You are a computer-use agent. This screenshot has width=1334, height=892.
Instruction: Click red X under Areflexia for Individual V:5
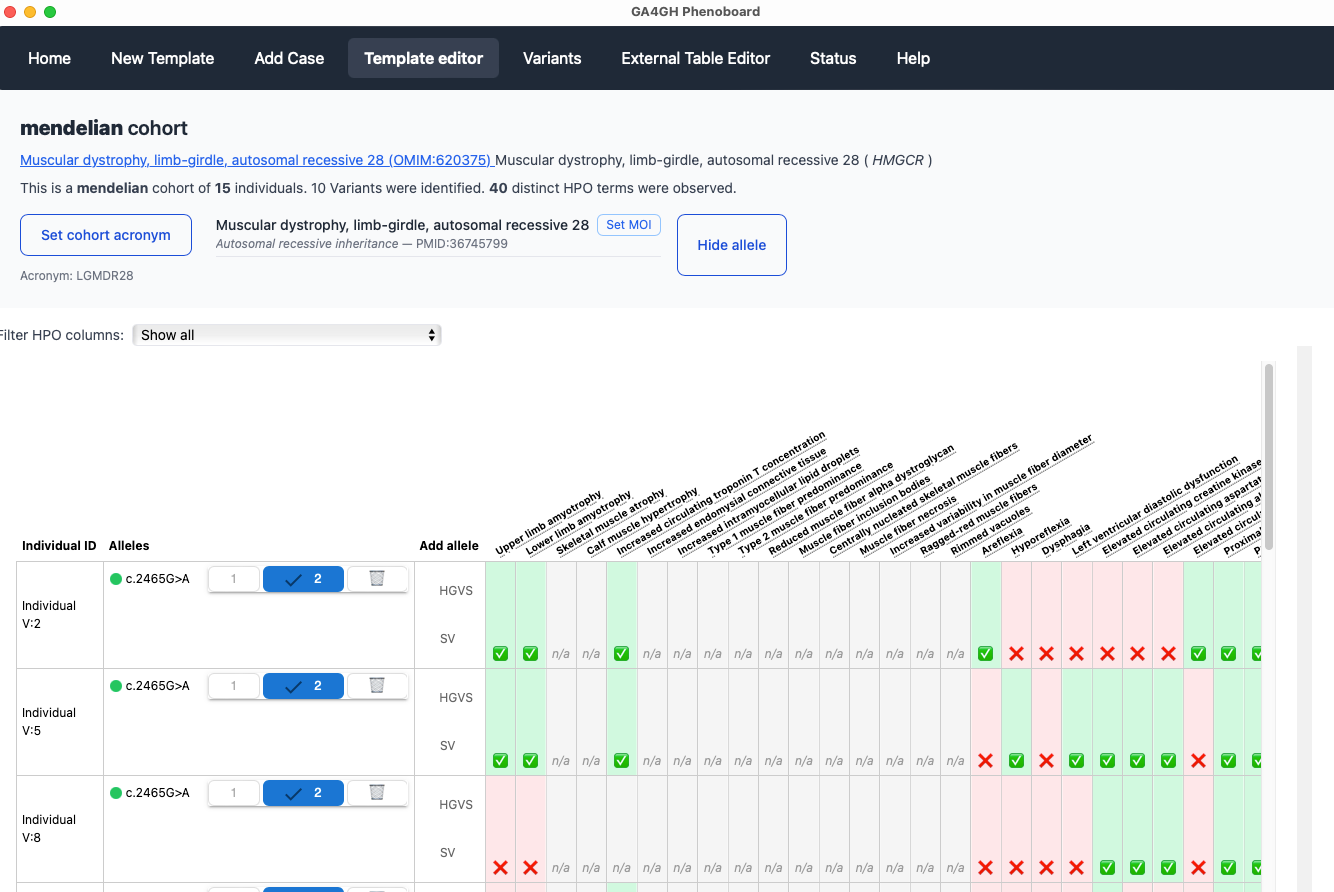tap(985, 760)
